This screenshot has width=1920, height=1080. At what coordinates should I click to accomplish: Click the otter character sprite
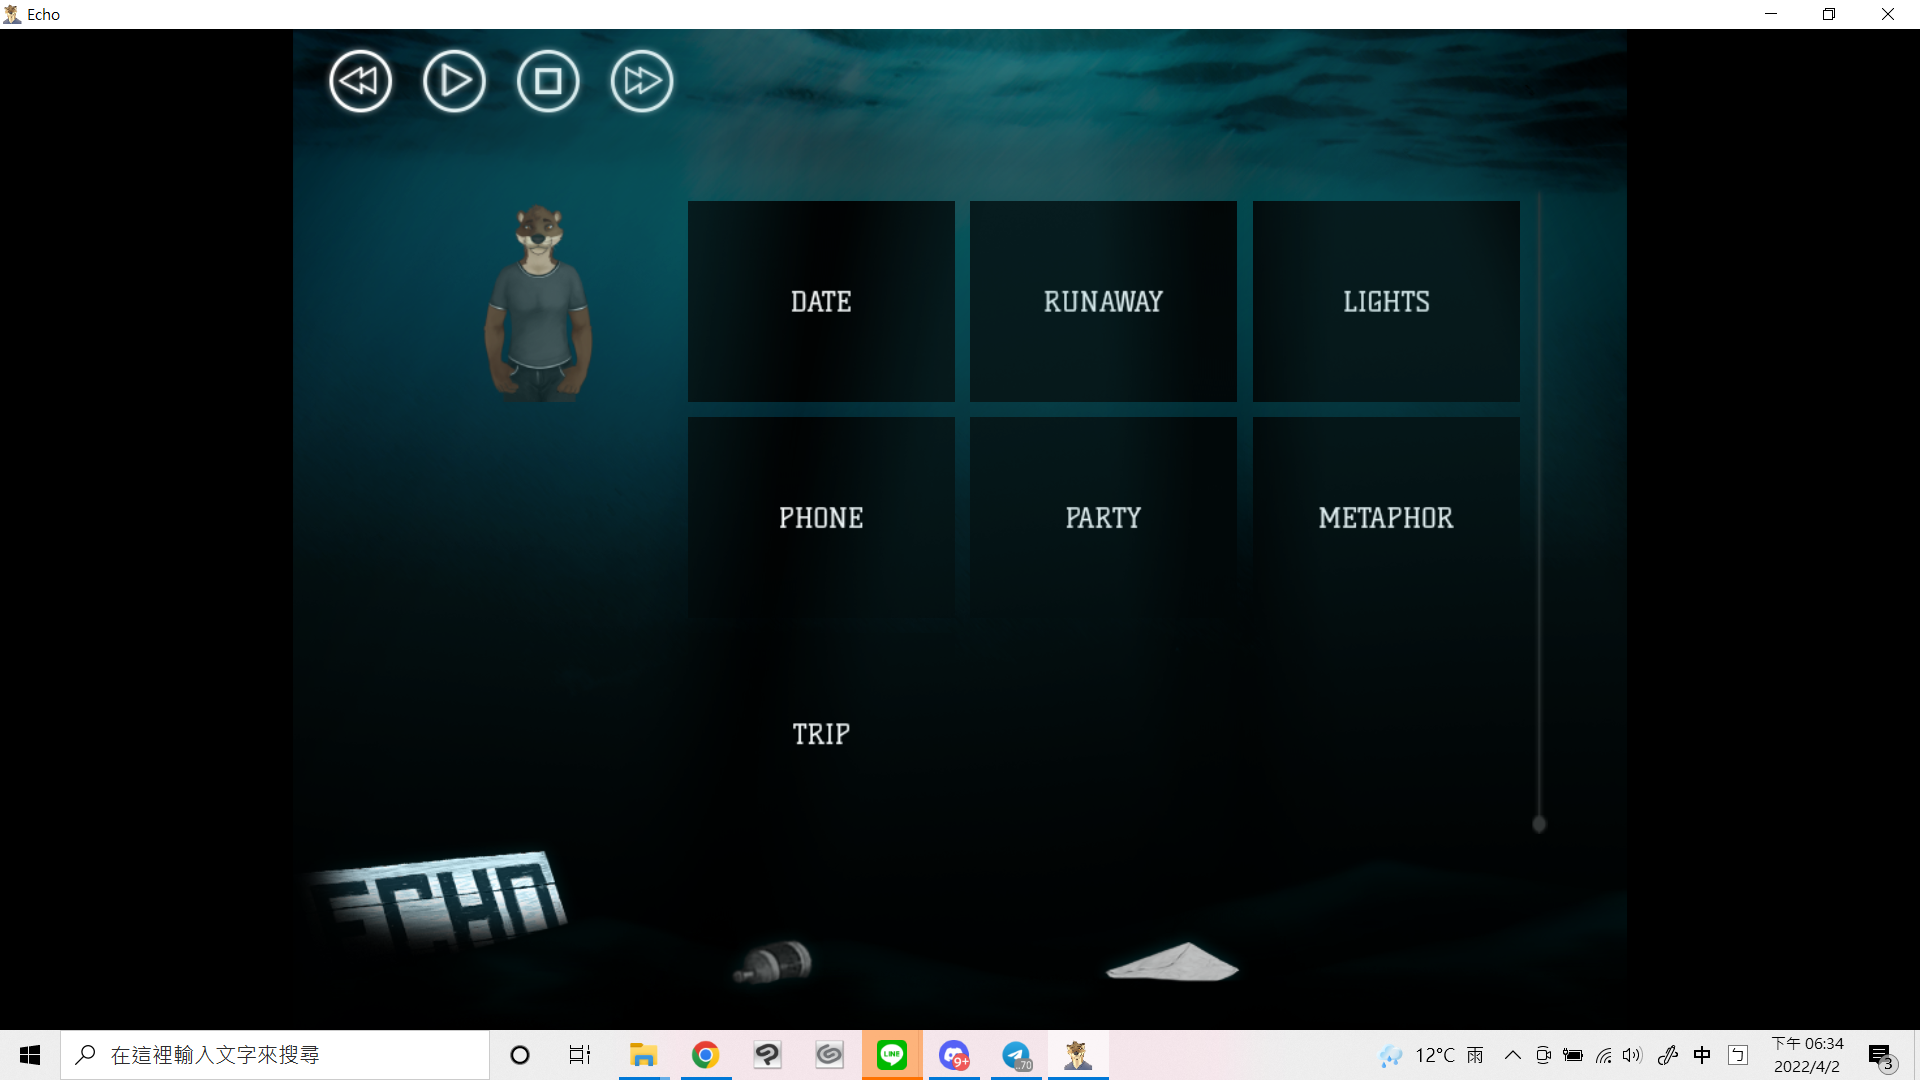coord(538,303)
